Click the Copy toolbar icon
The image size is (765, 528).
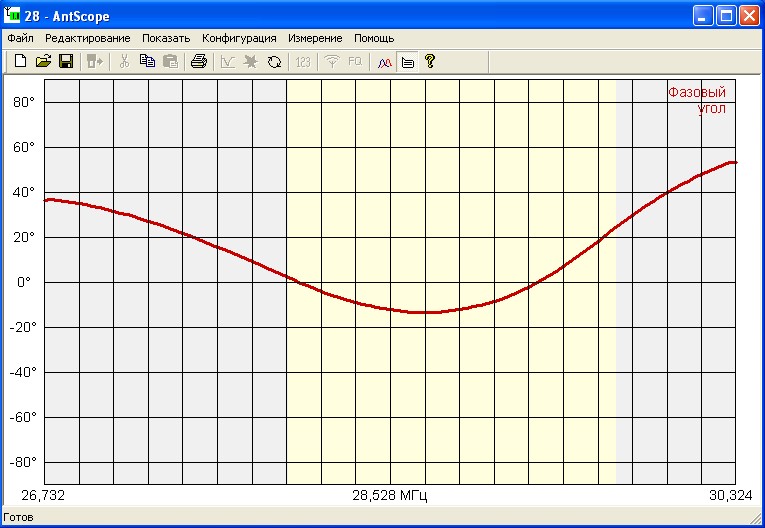[x=147, y=62]
